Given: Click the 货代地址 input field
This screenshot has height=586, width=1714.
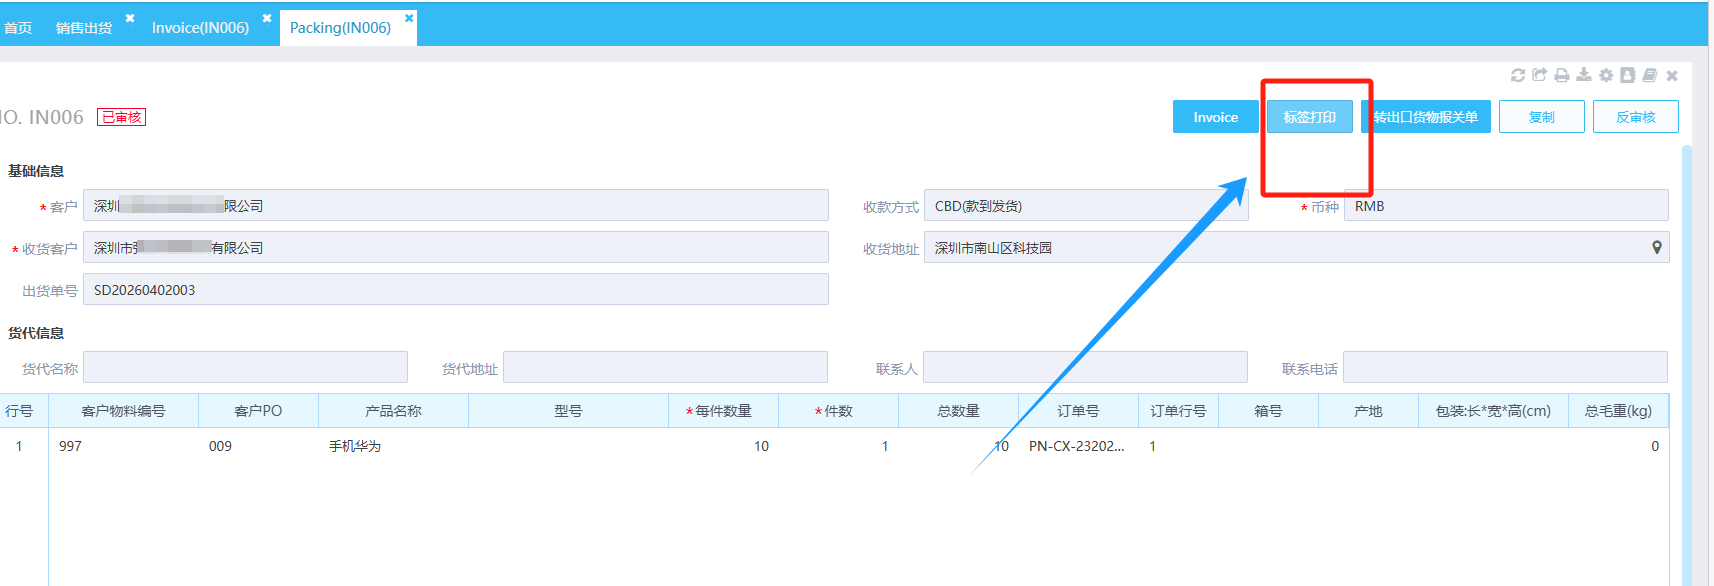Looking at the screenshot, I should coord(665,367).
